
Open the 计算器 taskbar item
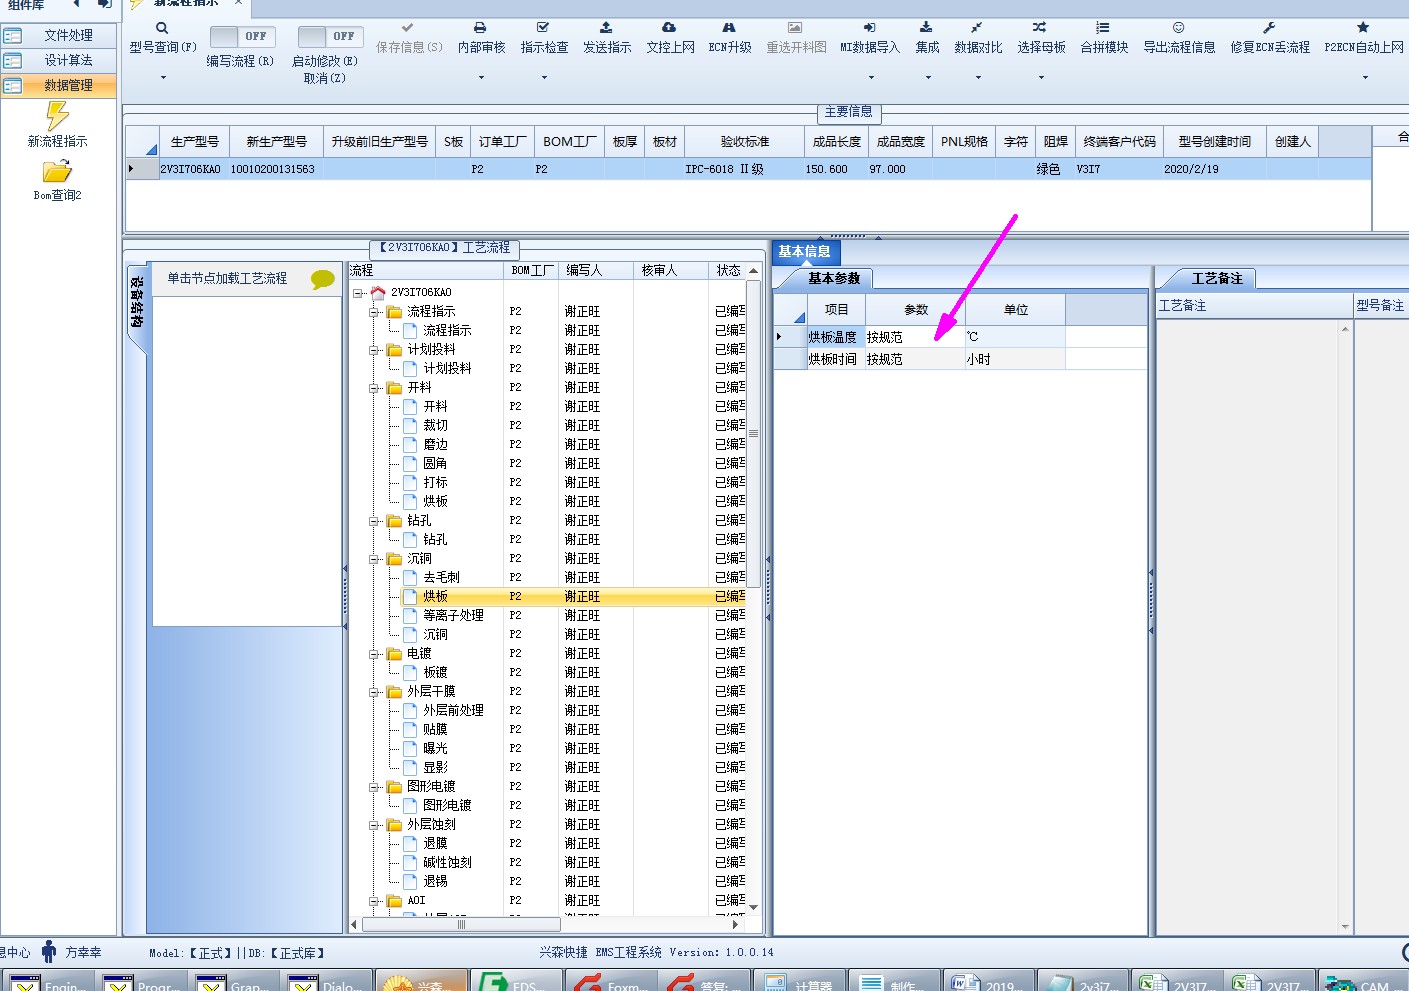[801, 981]
